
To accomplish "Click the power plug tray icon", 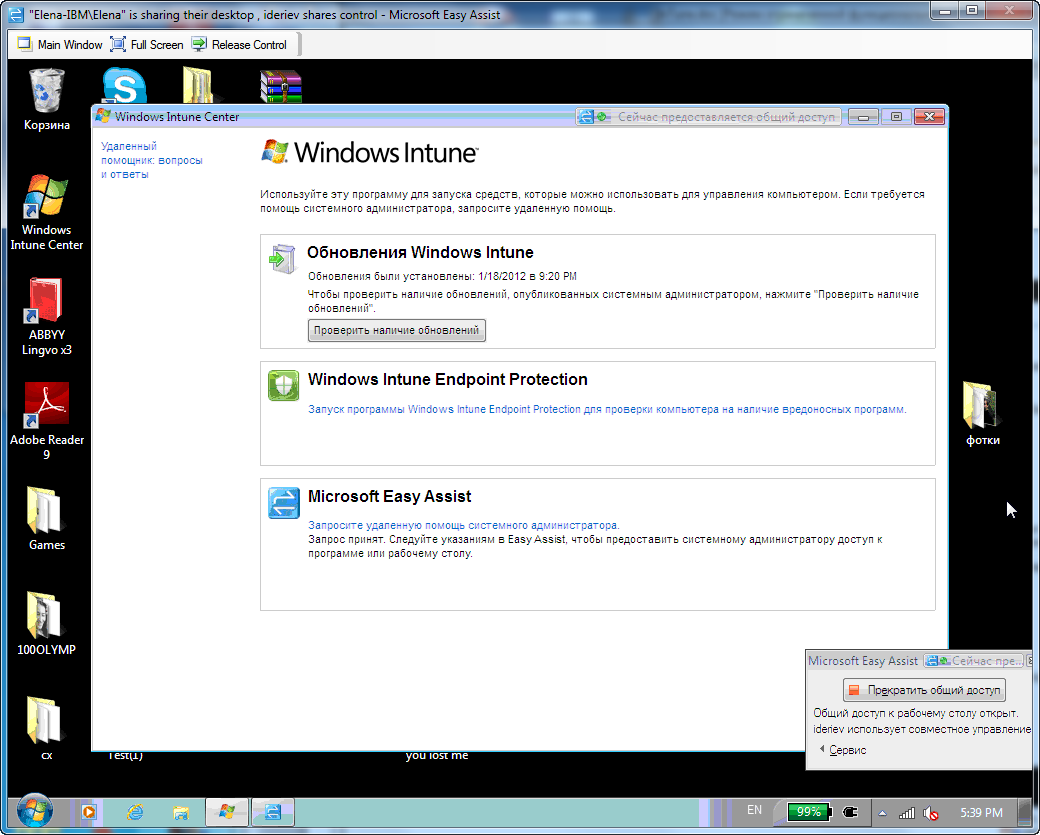I will pyautogui.click(x=850, y=812).
